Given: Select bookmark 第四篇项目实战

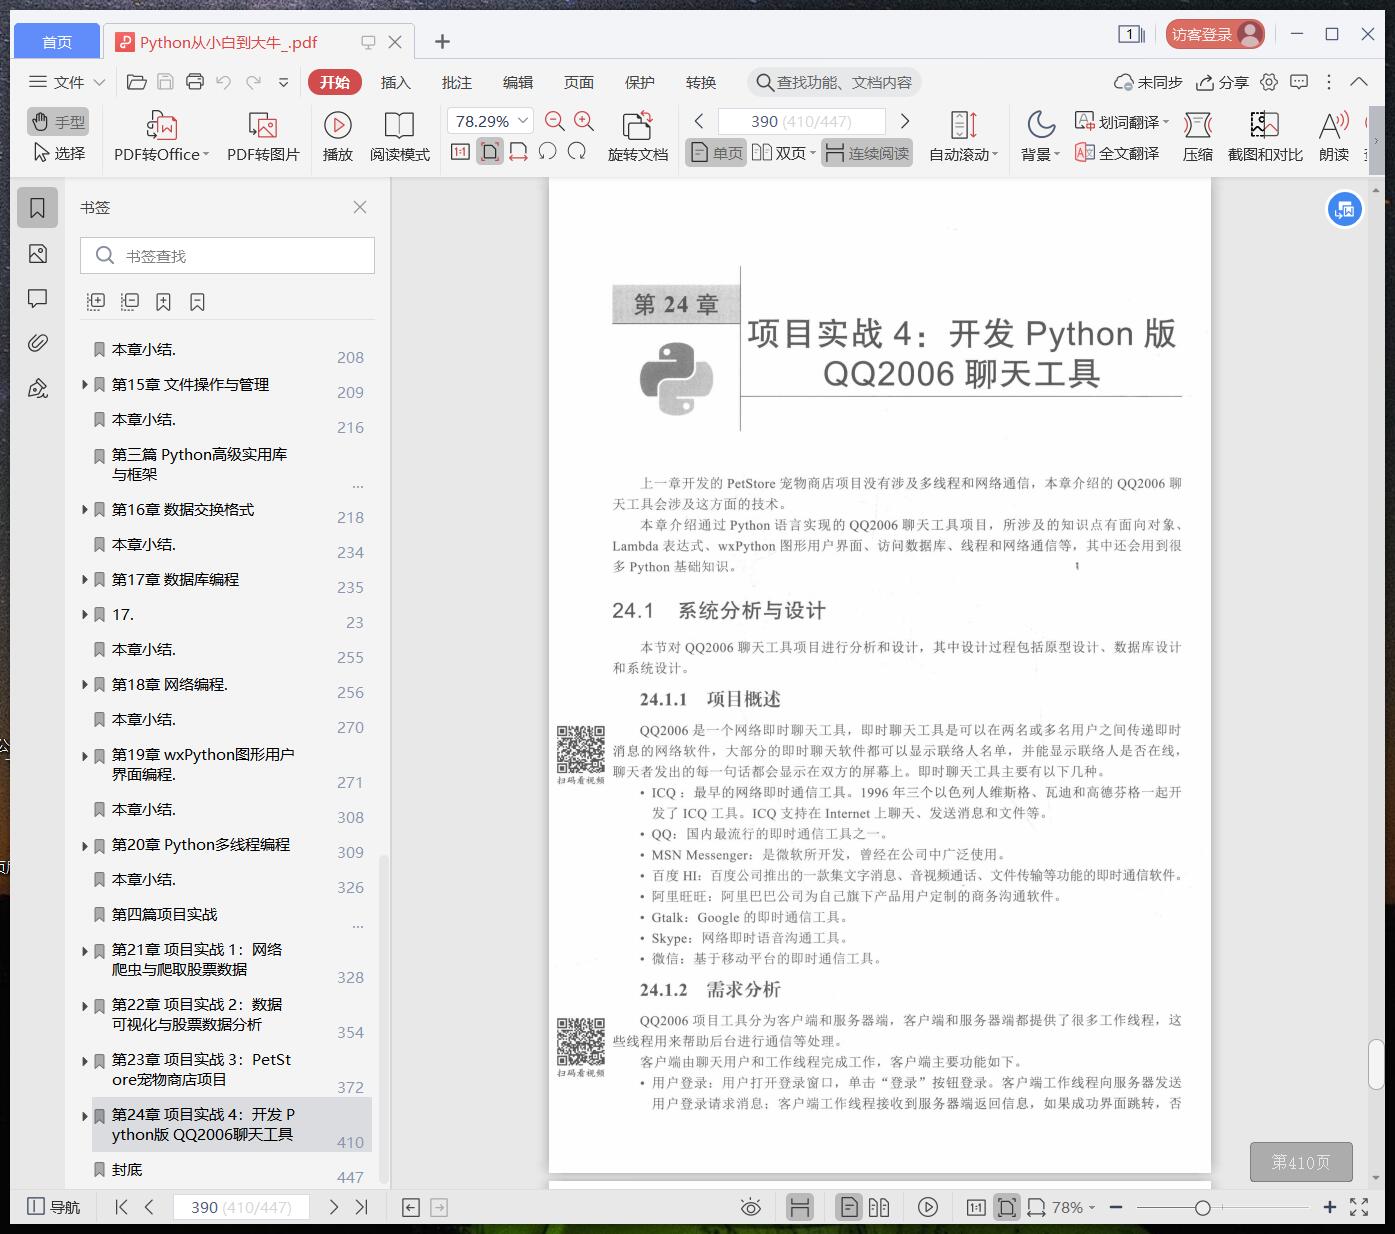Looking at the screenshot, I should click(x=164, y=914).
